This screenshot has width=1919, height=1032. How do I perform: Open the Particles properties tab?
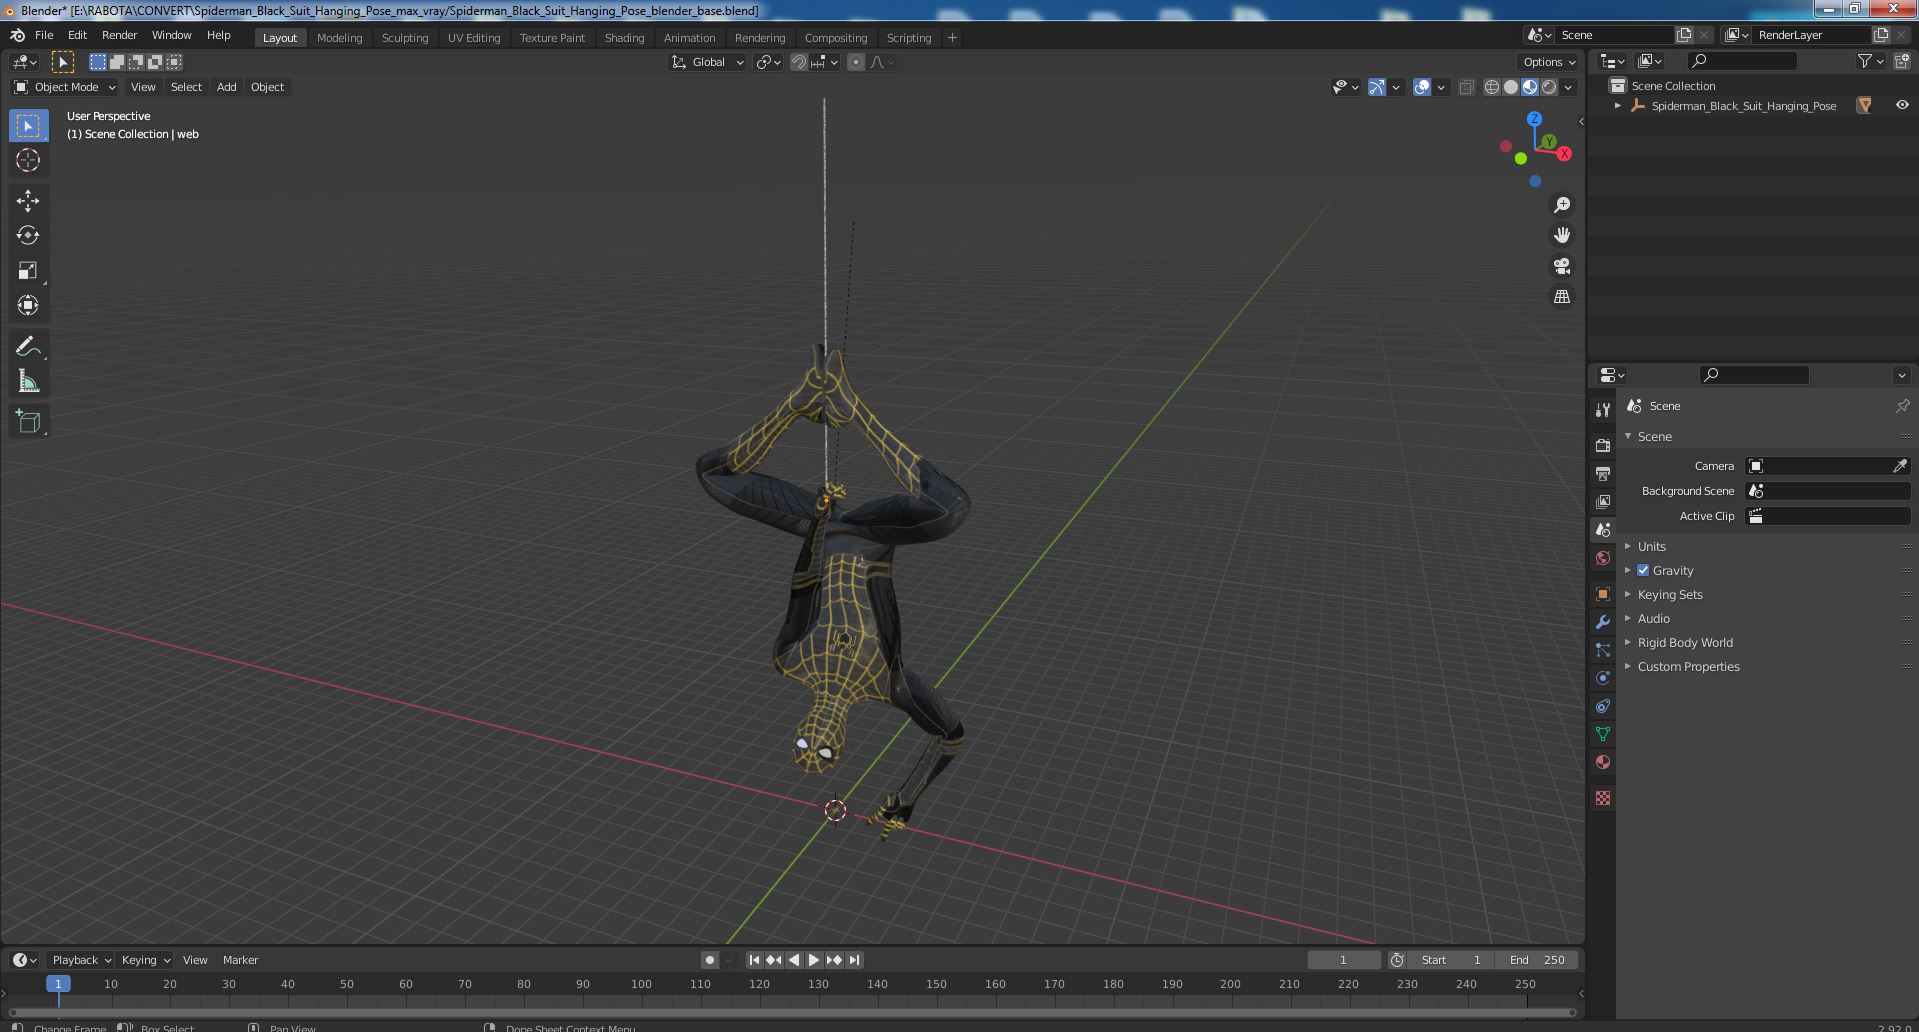click(x=1603, y=650)
